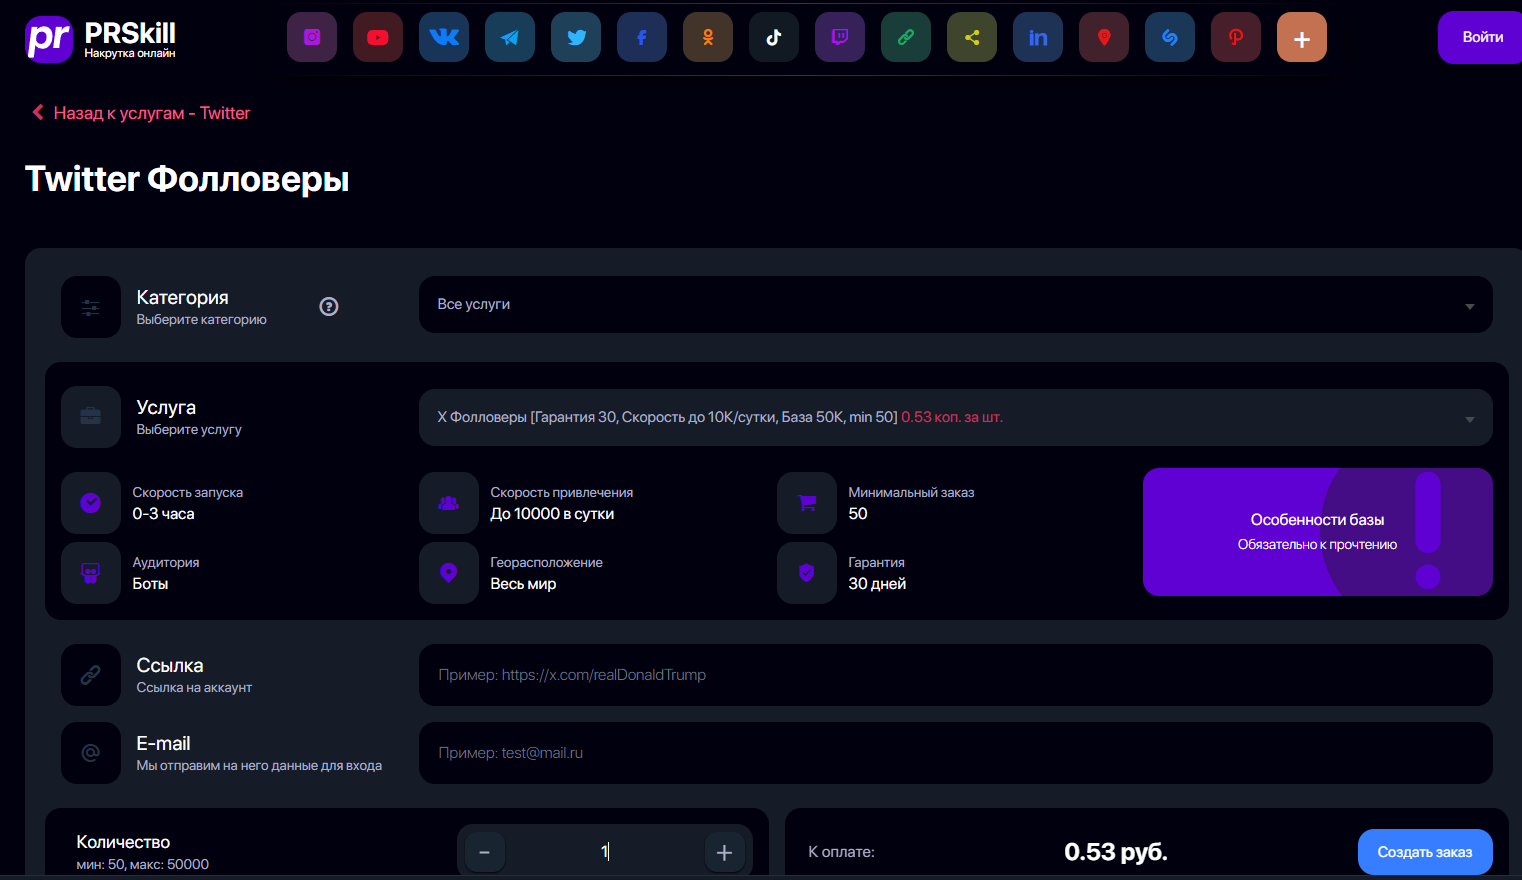1522x880 pixels.
Task: Click the yellow share icon in top bar
Action: [972, 37]
